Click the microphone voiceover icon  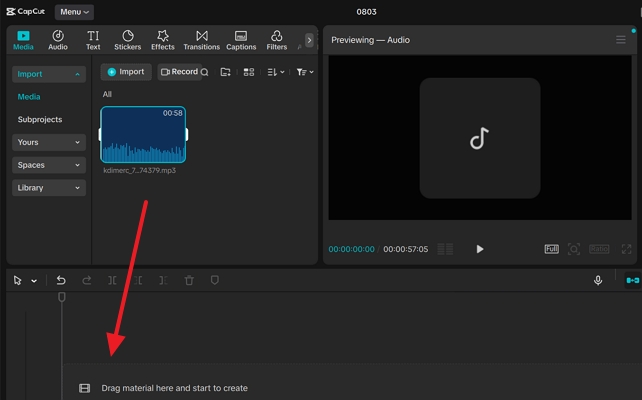tap(598, 280)
